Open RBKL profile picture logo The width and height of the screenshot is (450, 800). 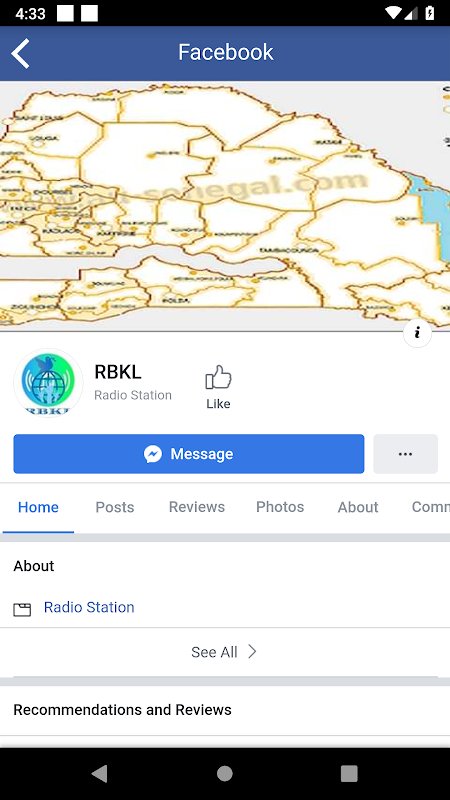(x=48, y=383)
